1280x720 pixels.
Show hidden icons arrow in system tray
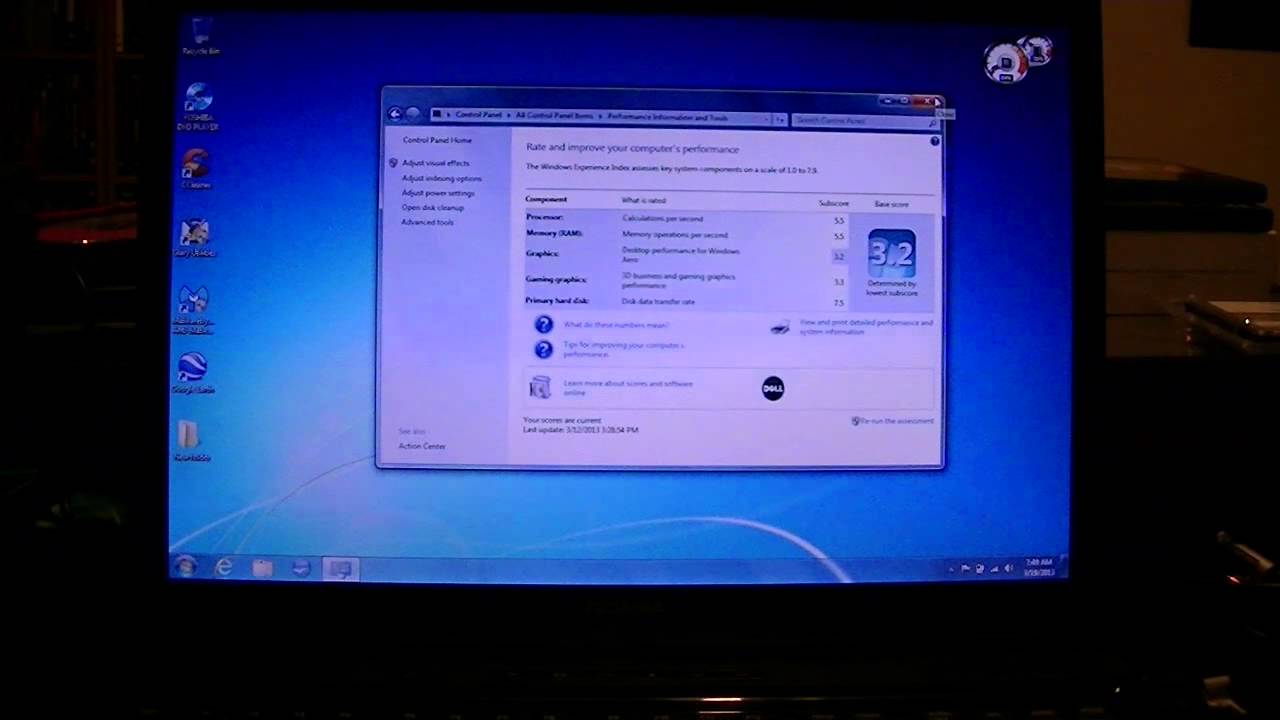click(x=951, y=569)
